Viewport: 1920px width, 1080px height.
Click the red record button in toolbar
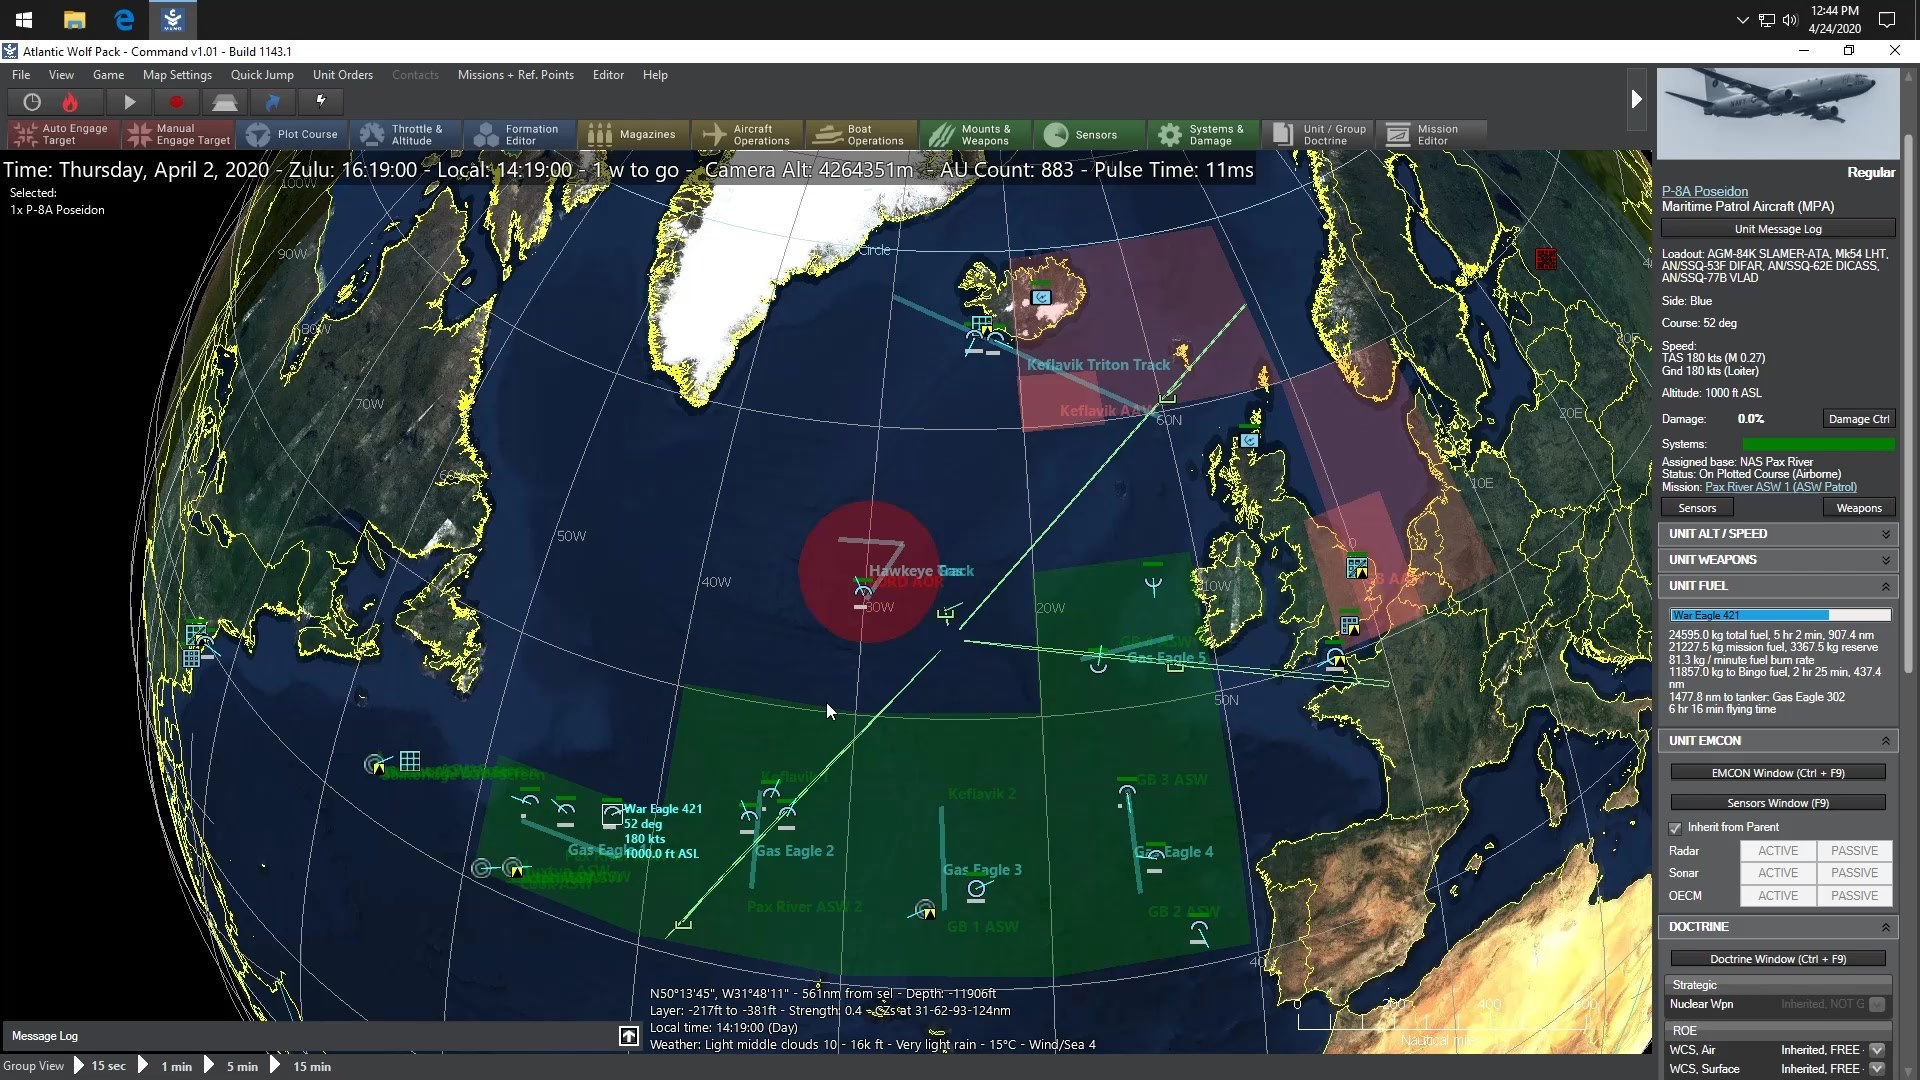(176, 102)
